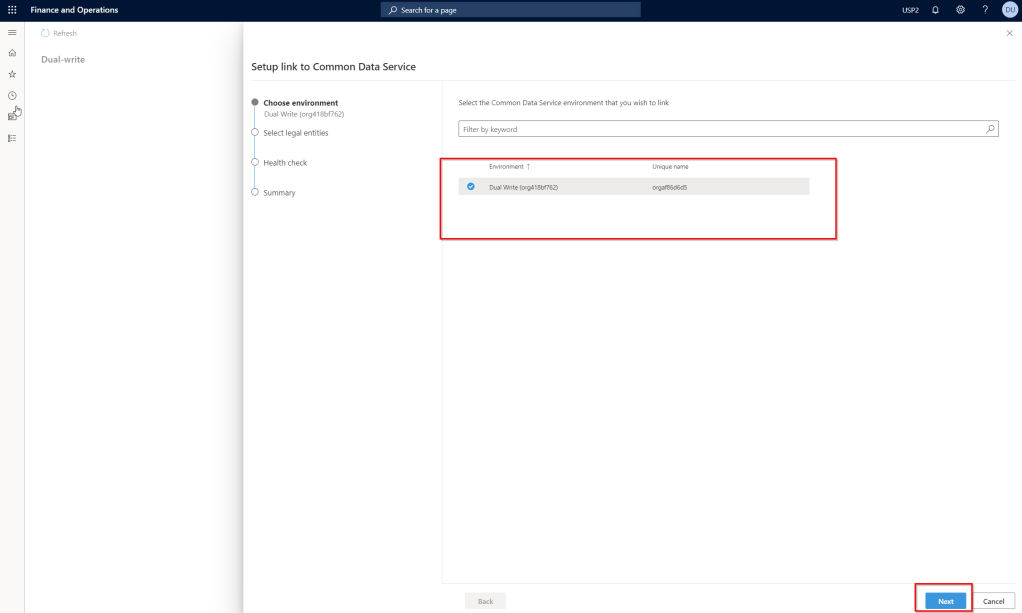
Task: Open DU user account avatar
Action: coord(1009,10)
